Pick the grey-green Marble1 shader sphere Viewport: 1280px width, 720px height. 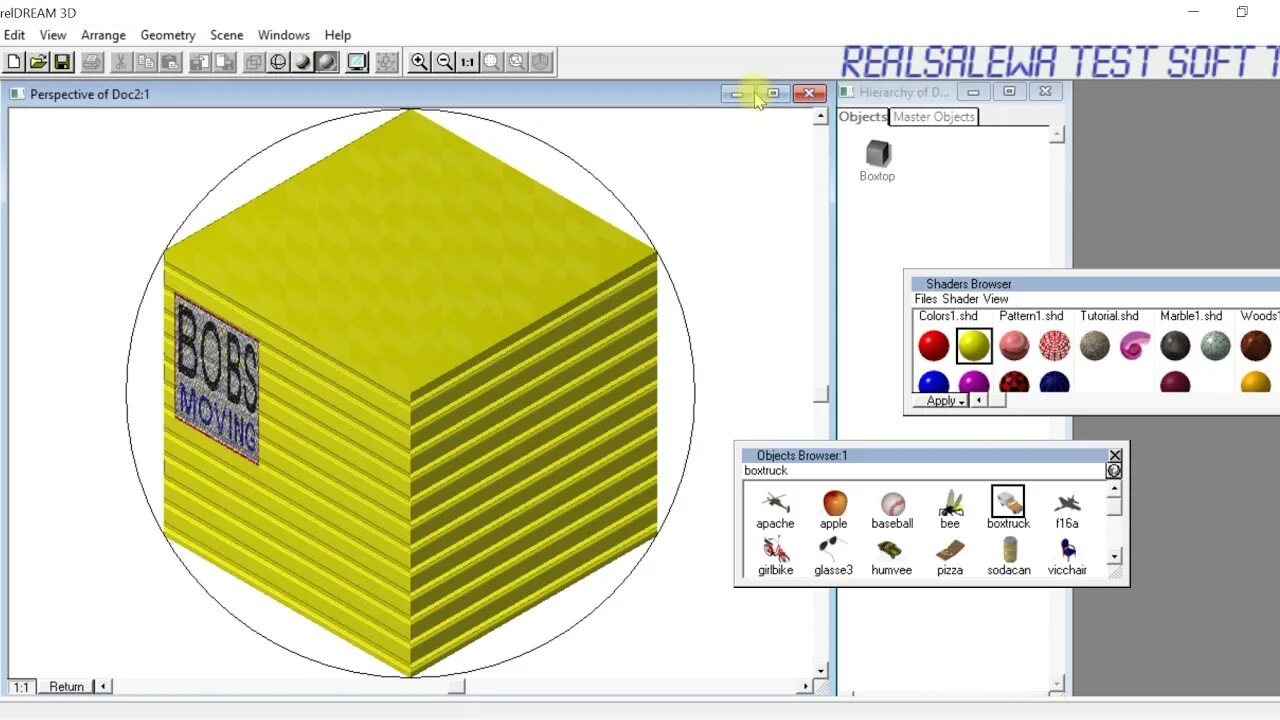click(x=1215, y=346)
